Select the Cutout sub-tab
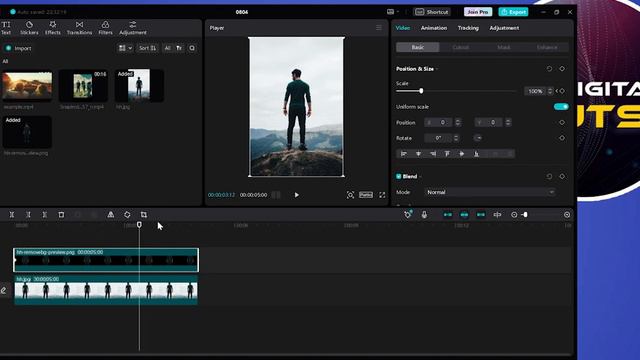The width and height of the screenshot is (640, 360). pyautogui.click(x=460, y=47)
